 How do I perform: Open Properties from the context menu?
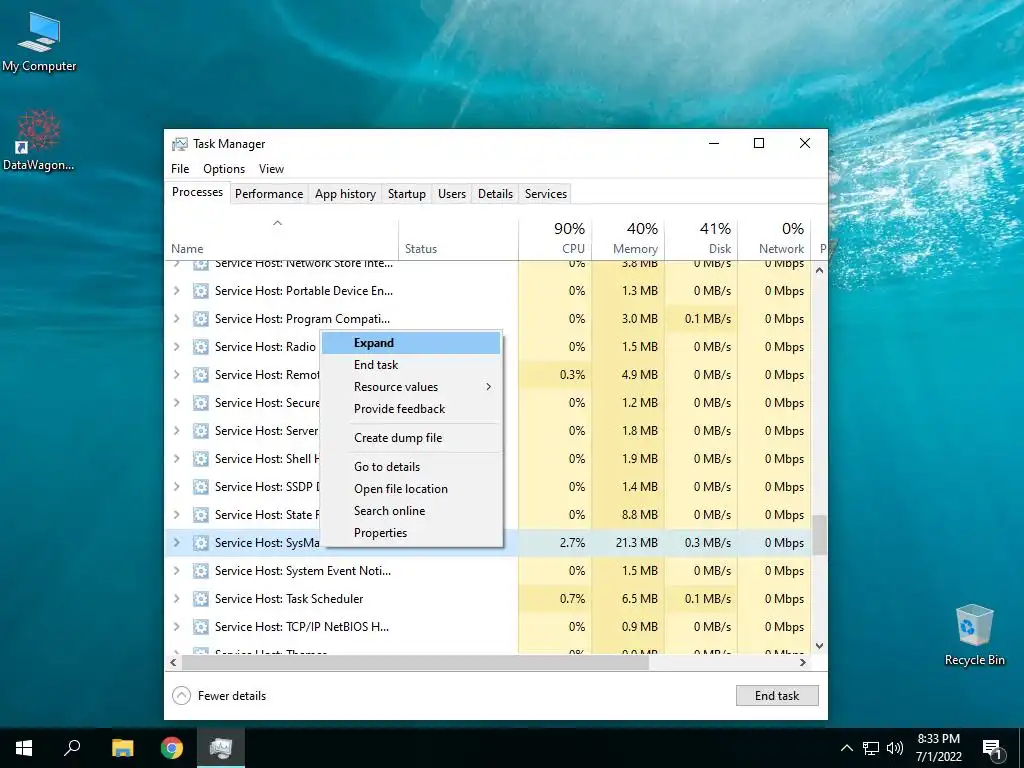coord(411,533)
